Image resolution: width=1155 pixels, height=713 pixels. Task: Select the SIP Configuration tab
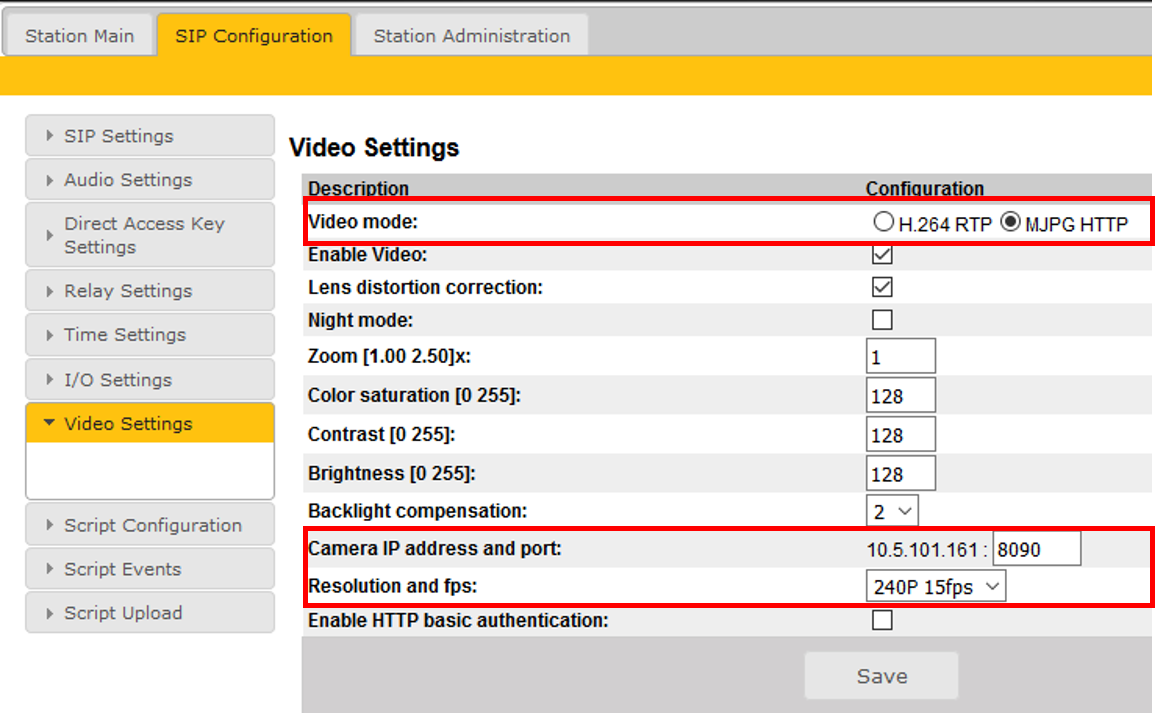tap(254, 36)
